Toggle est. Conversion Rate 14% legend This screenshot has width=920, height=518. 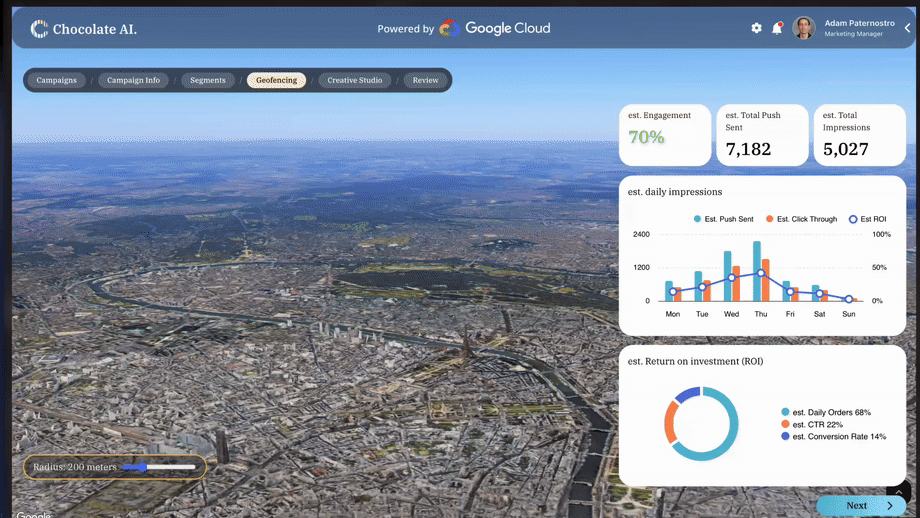[x=834, y=436]
